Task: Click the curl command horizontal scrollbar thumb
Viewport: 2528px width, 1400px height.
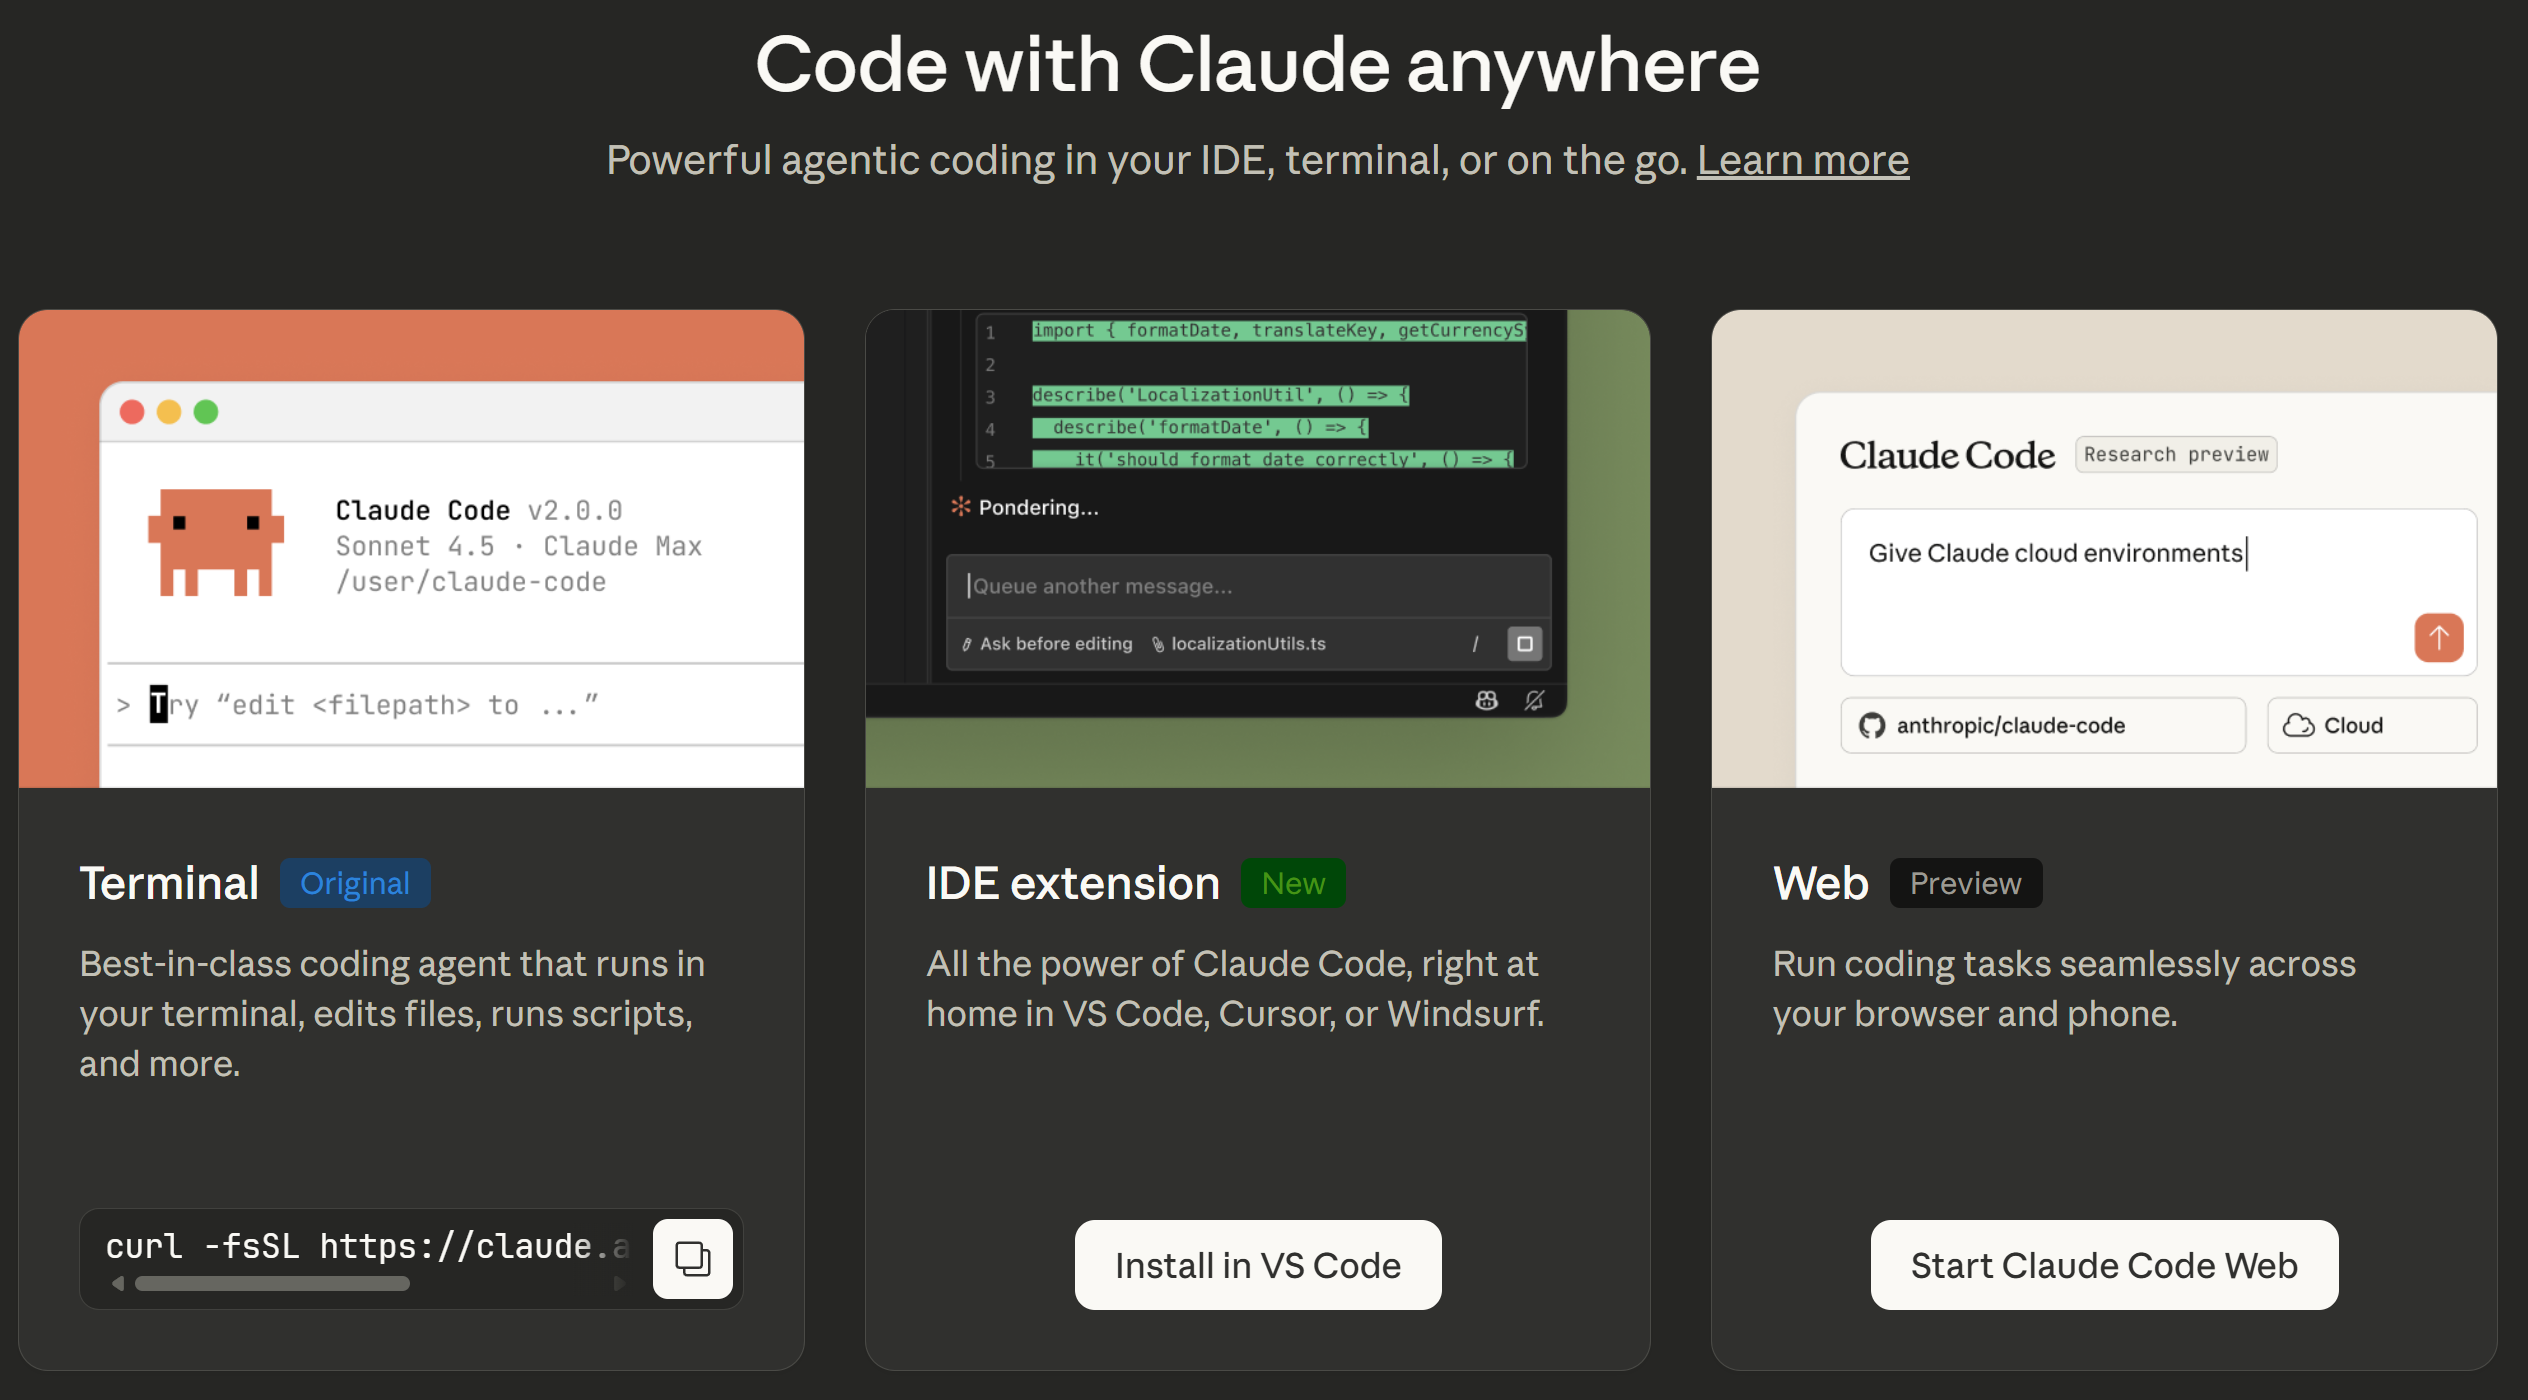Action: tap(272, 1283)
